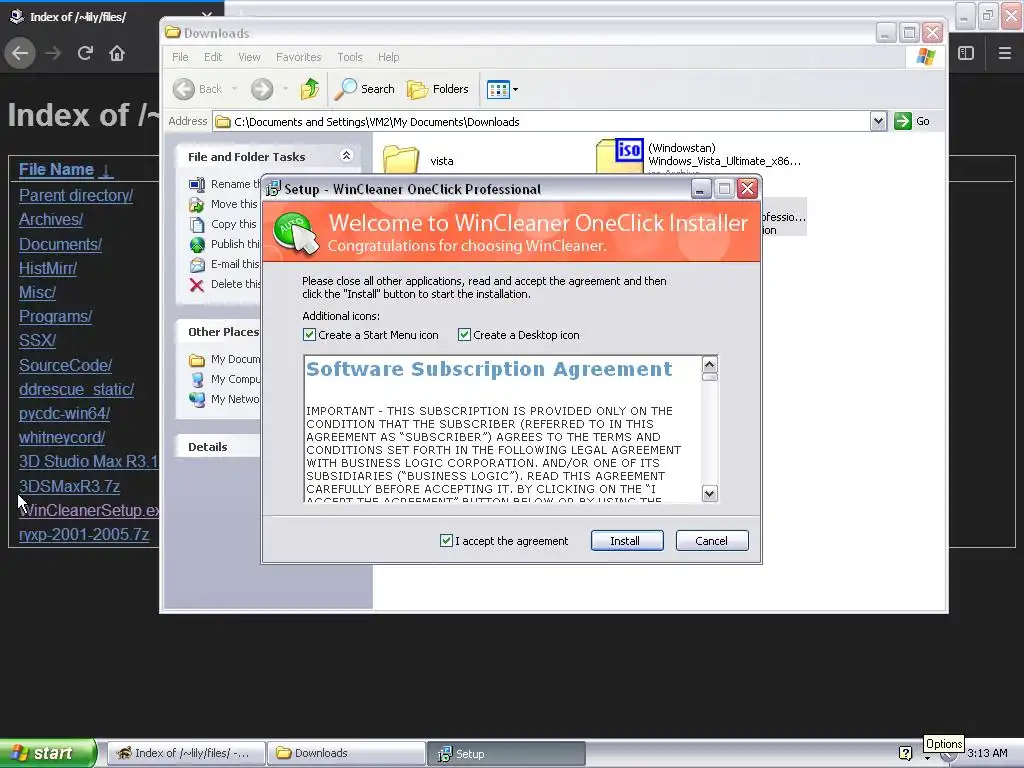
Task: Open My Computer from Other Places
Action: pos(224,379)
